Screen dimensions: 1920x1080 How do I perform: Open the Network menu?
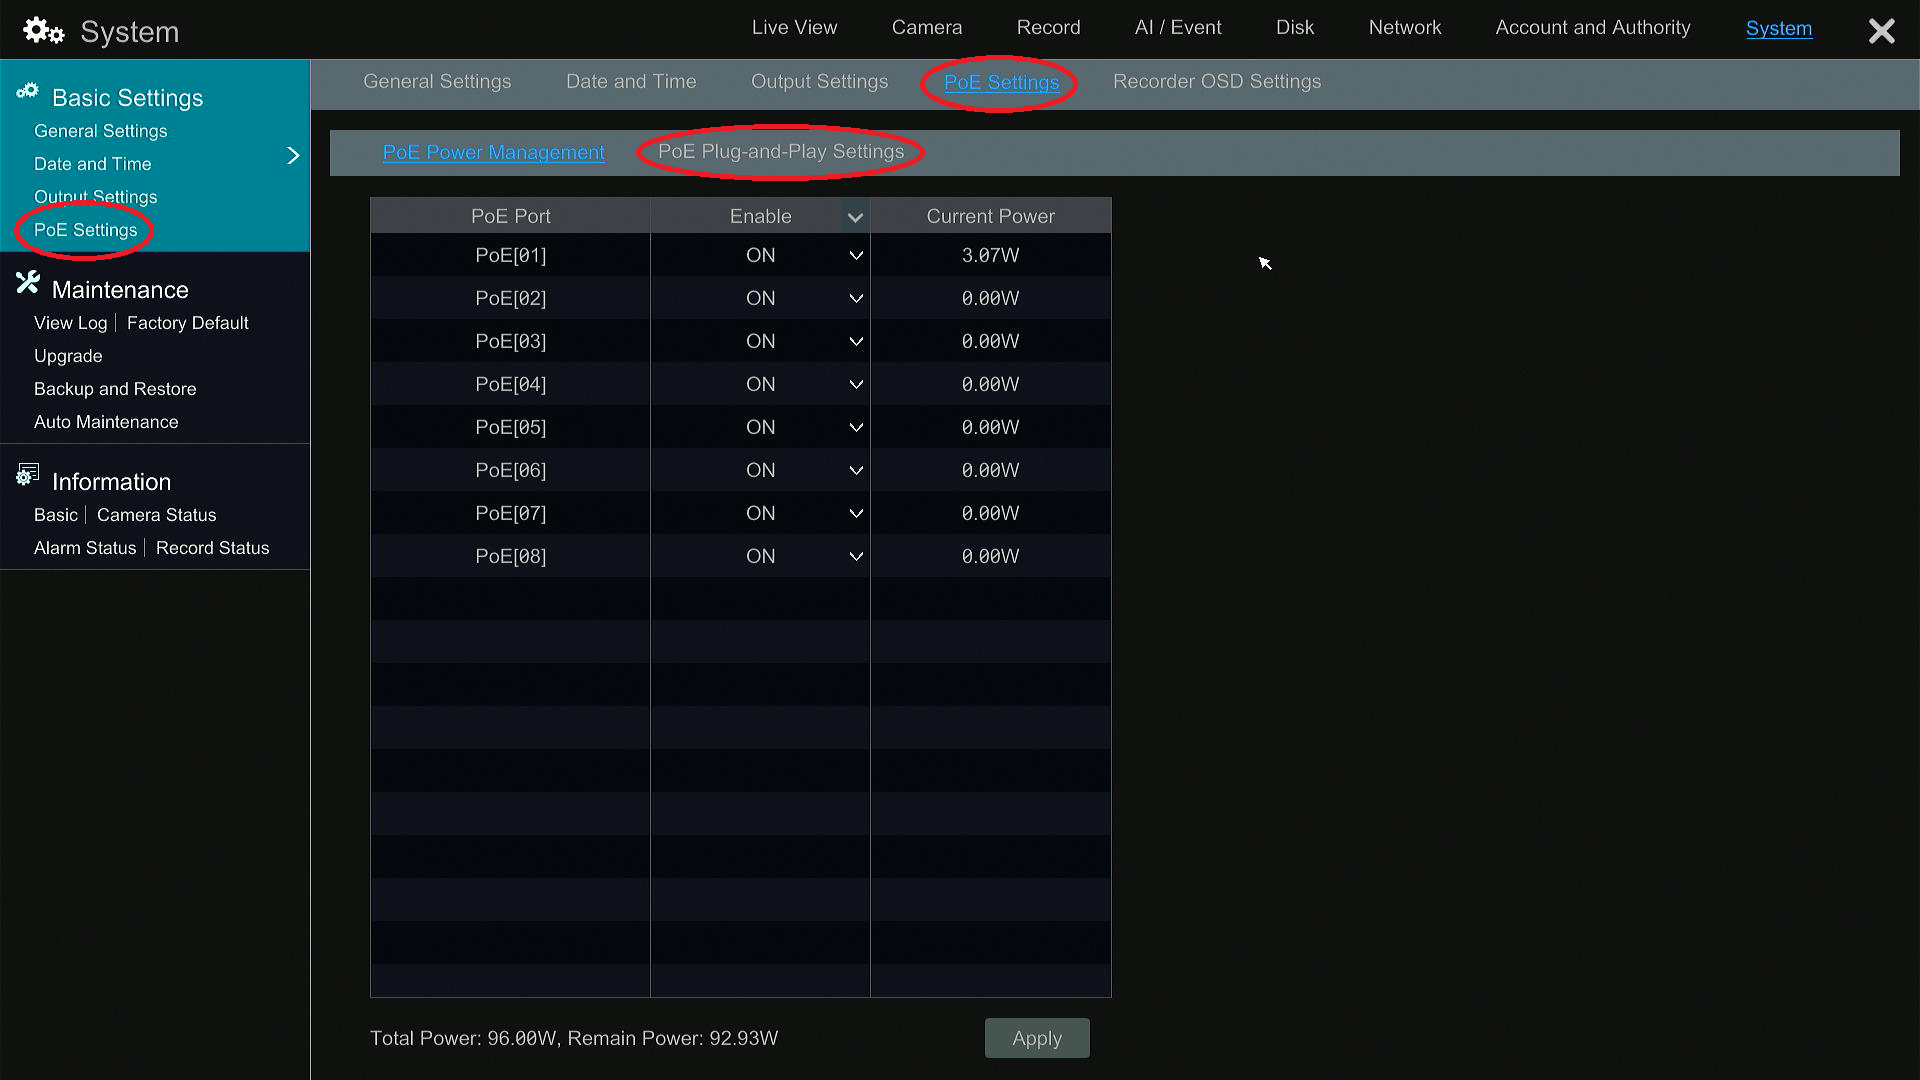tap(1404, 27)
